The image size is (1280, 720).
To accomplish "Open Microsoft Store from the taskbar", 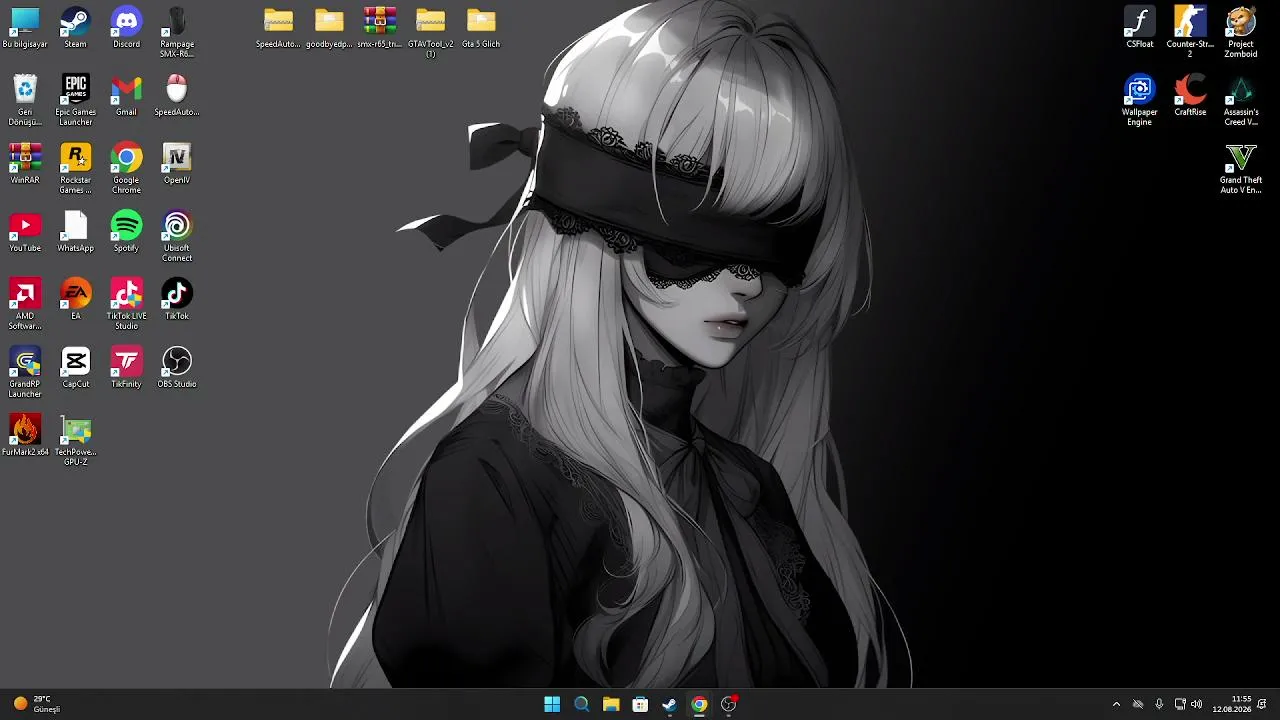I will point(640,704).
